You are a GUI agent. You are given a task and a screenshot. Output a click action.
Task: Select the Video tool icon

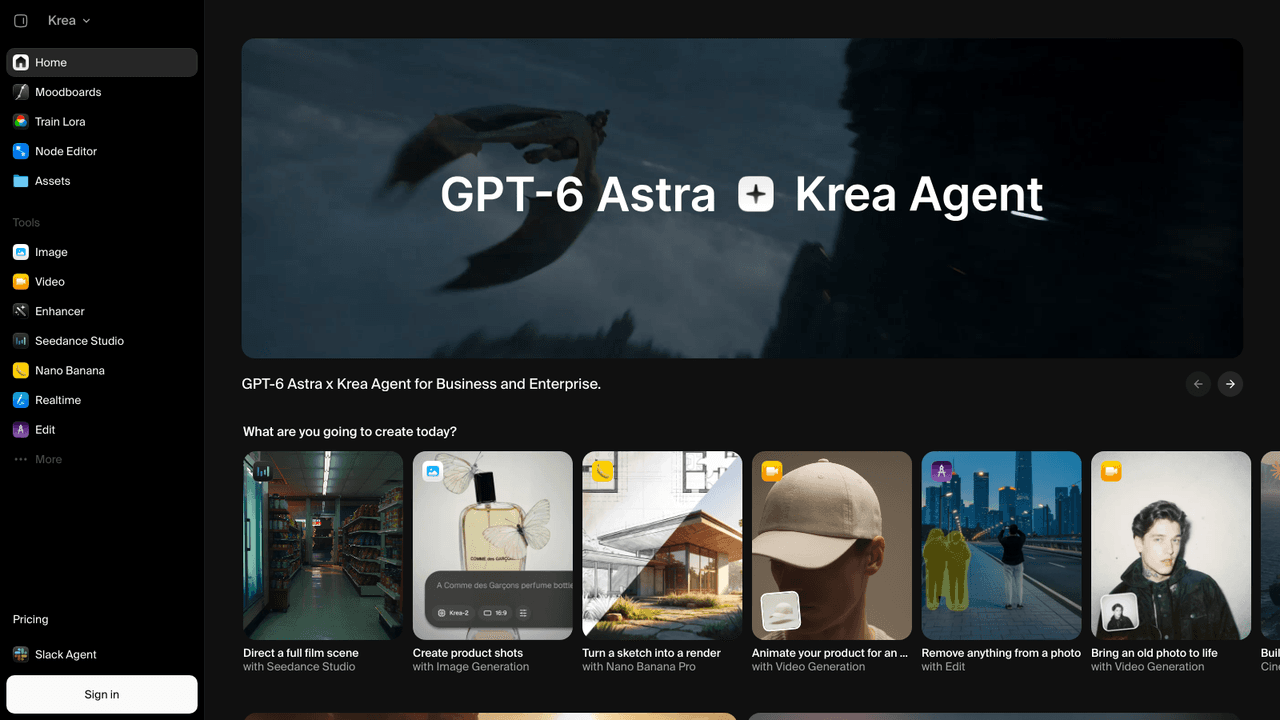[21, 282]
